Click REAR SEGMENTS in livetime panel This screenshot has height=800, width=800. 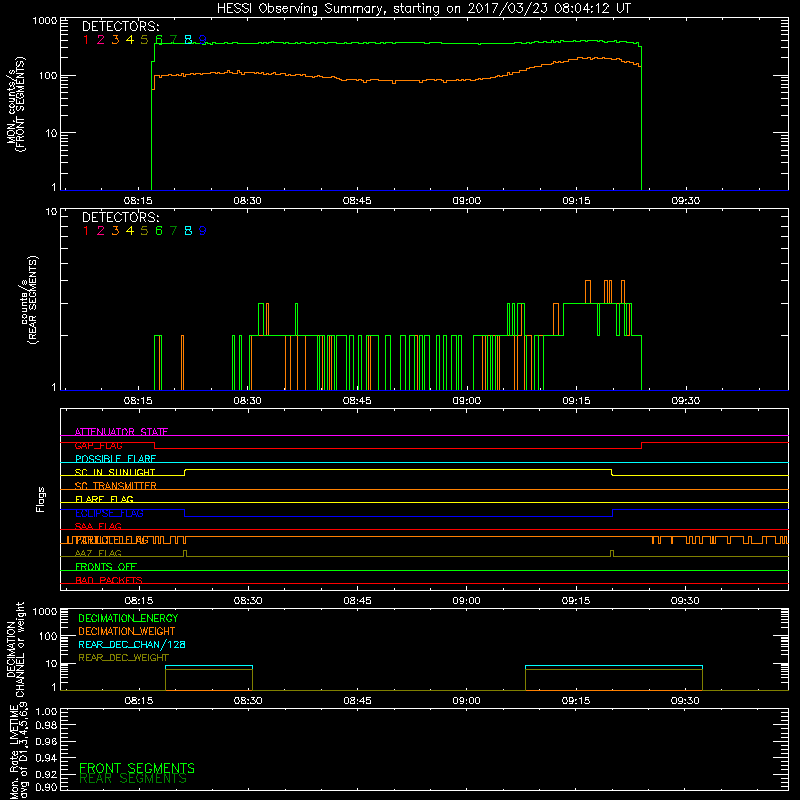[x=133, y=779]
